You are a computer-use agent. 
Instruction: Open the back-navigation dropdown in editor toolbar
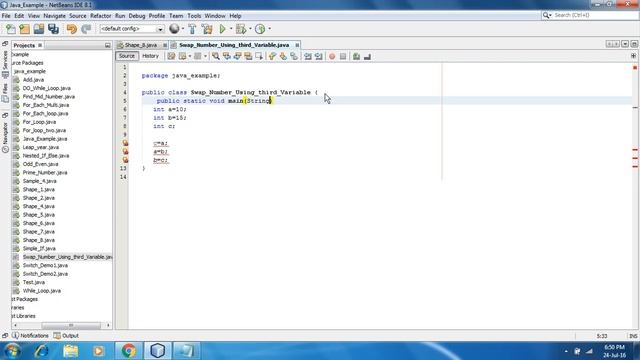[190, 56]
